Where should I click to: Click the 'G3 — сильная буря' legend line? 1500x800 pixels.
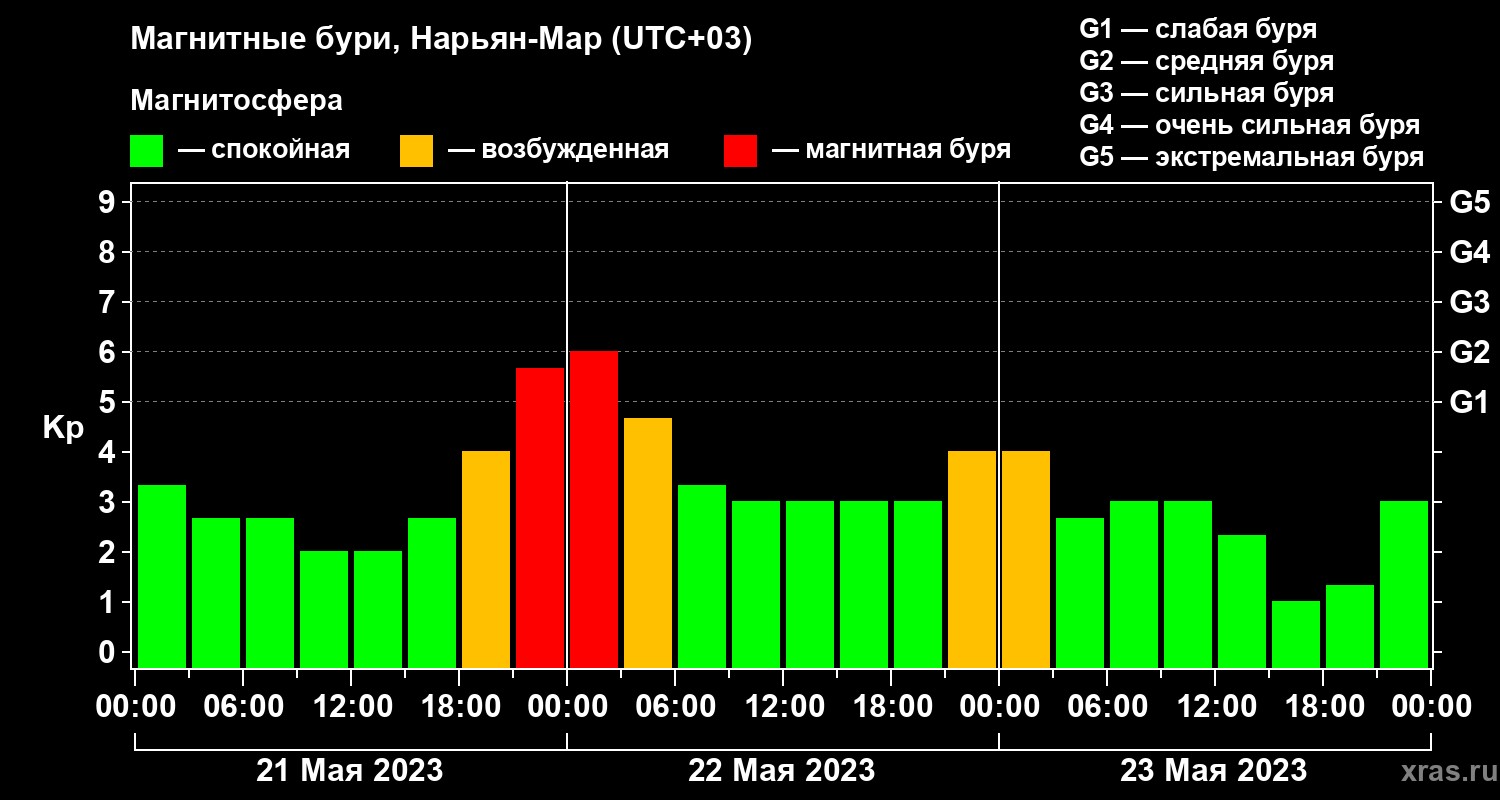click(1206, 93)
